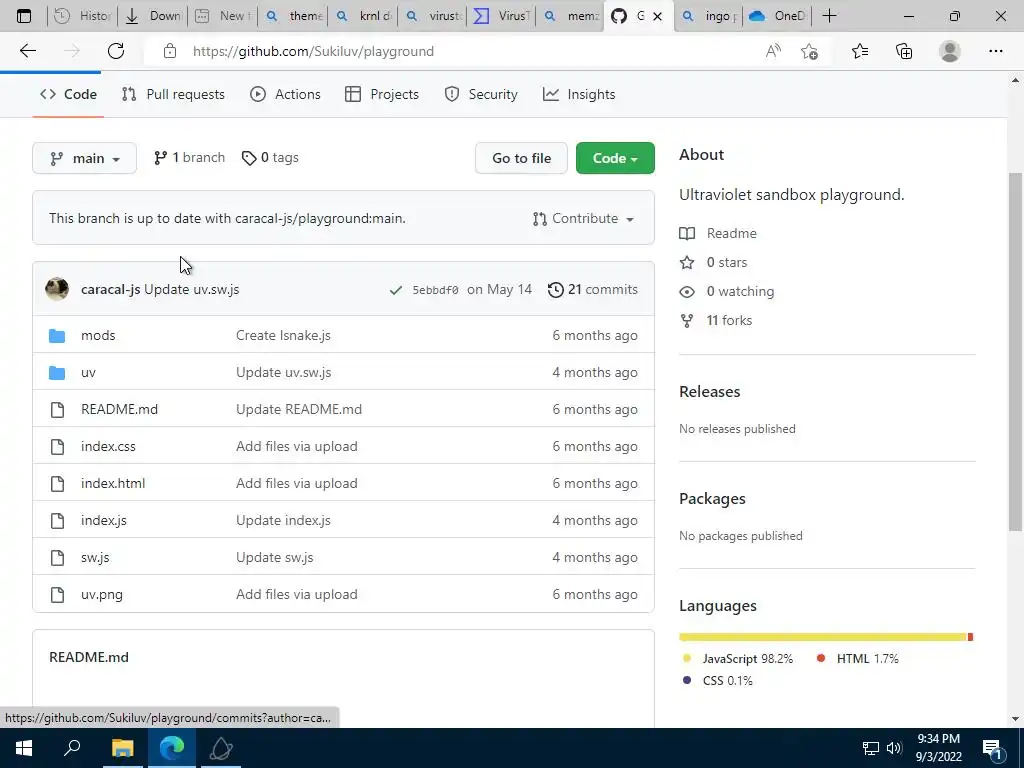Open commit hash 5ebbdf0
The image size is (1024, 768).
(x=435, y=289)
